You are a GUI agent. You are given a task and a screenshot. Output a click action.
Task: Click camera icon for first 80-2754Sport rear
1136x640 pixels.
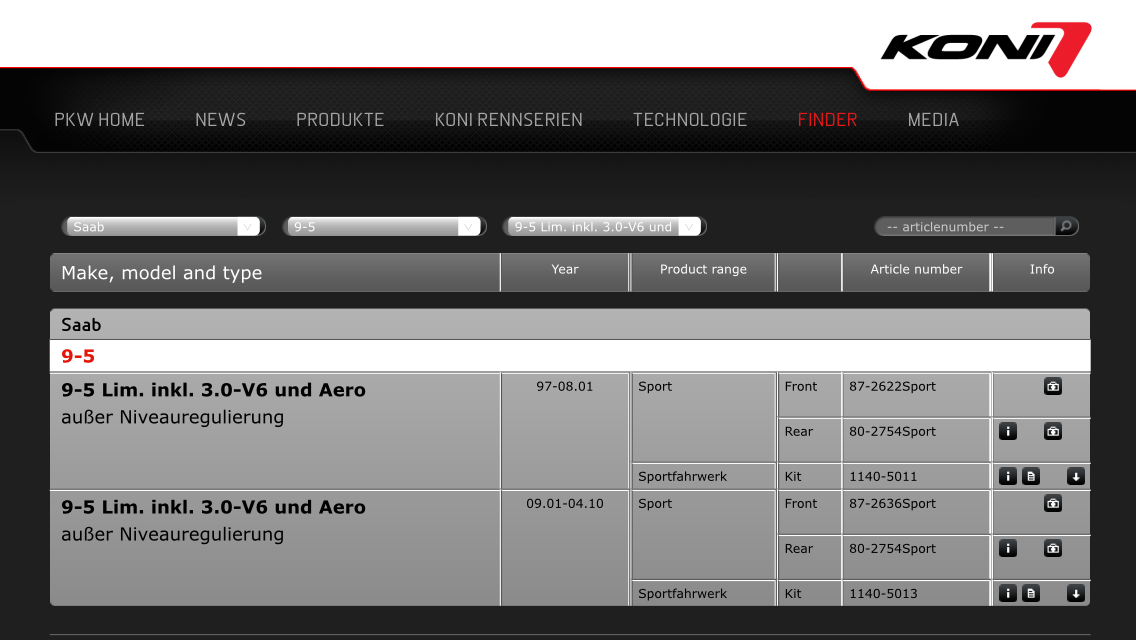point(1053,431)
